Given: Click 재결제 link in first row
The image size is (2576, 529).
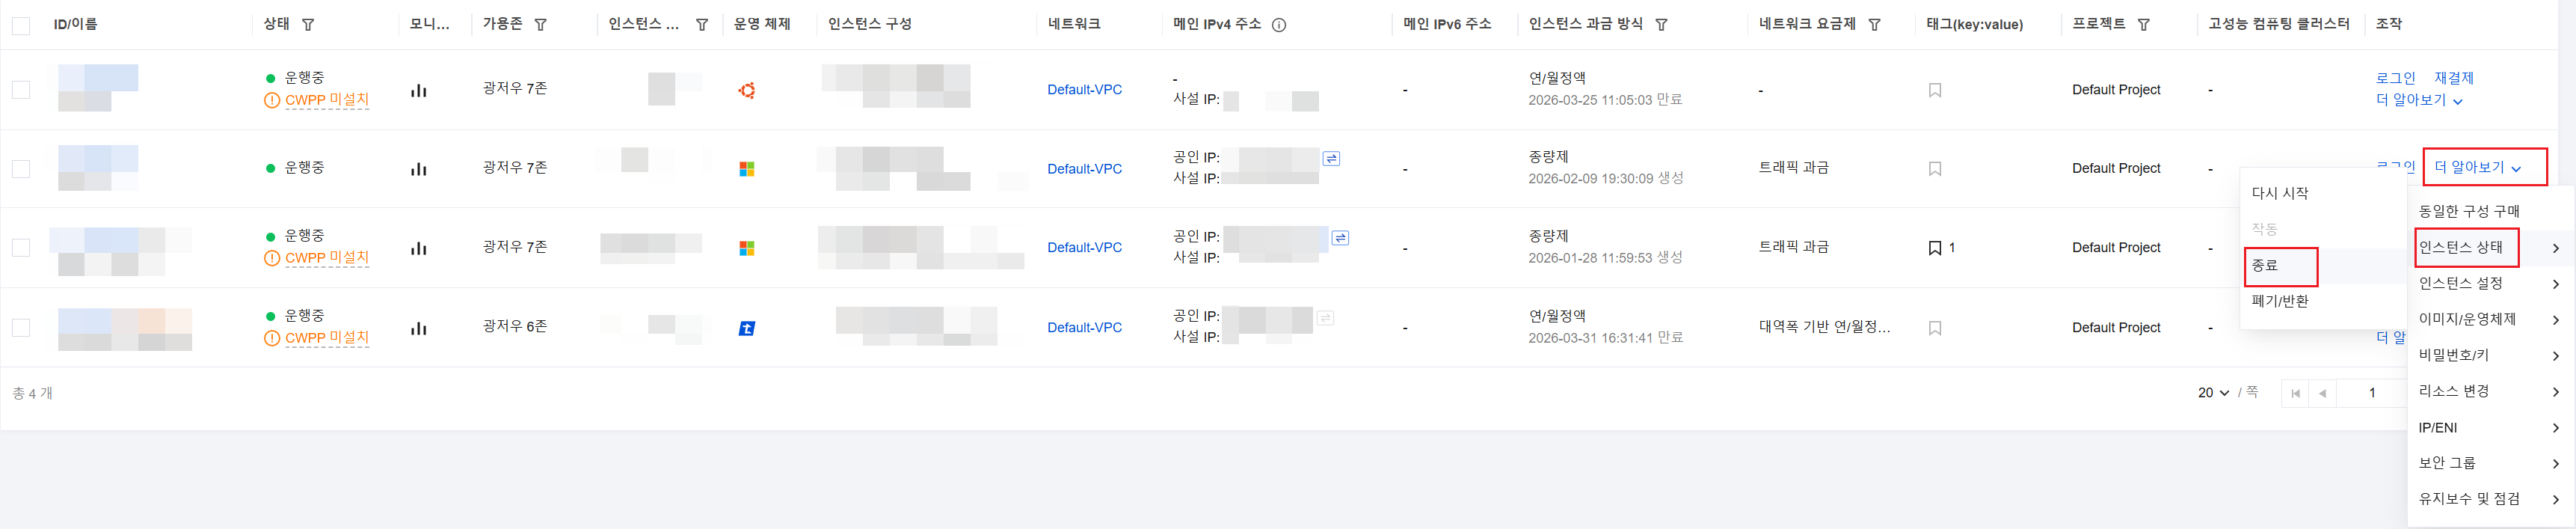Looking at the screenshot, I should (x=2453, y=78).
